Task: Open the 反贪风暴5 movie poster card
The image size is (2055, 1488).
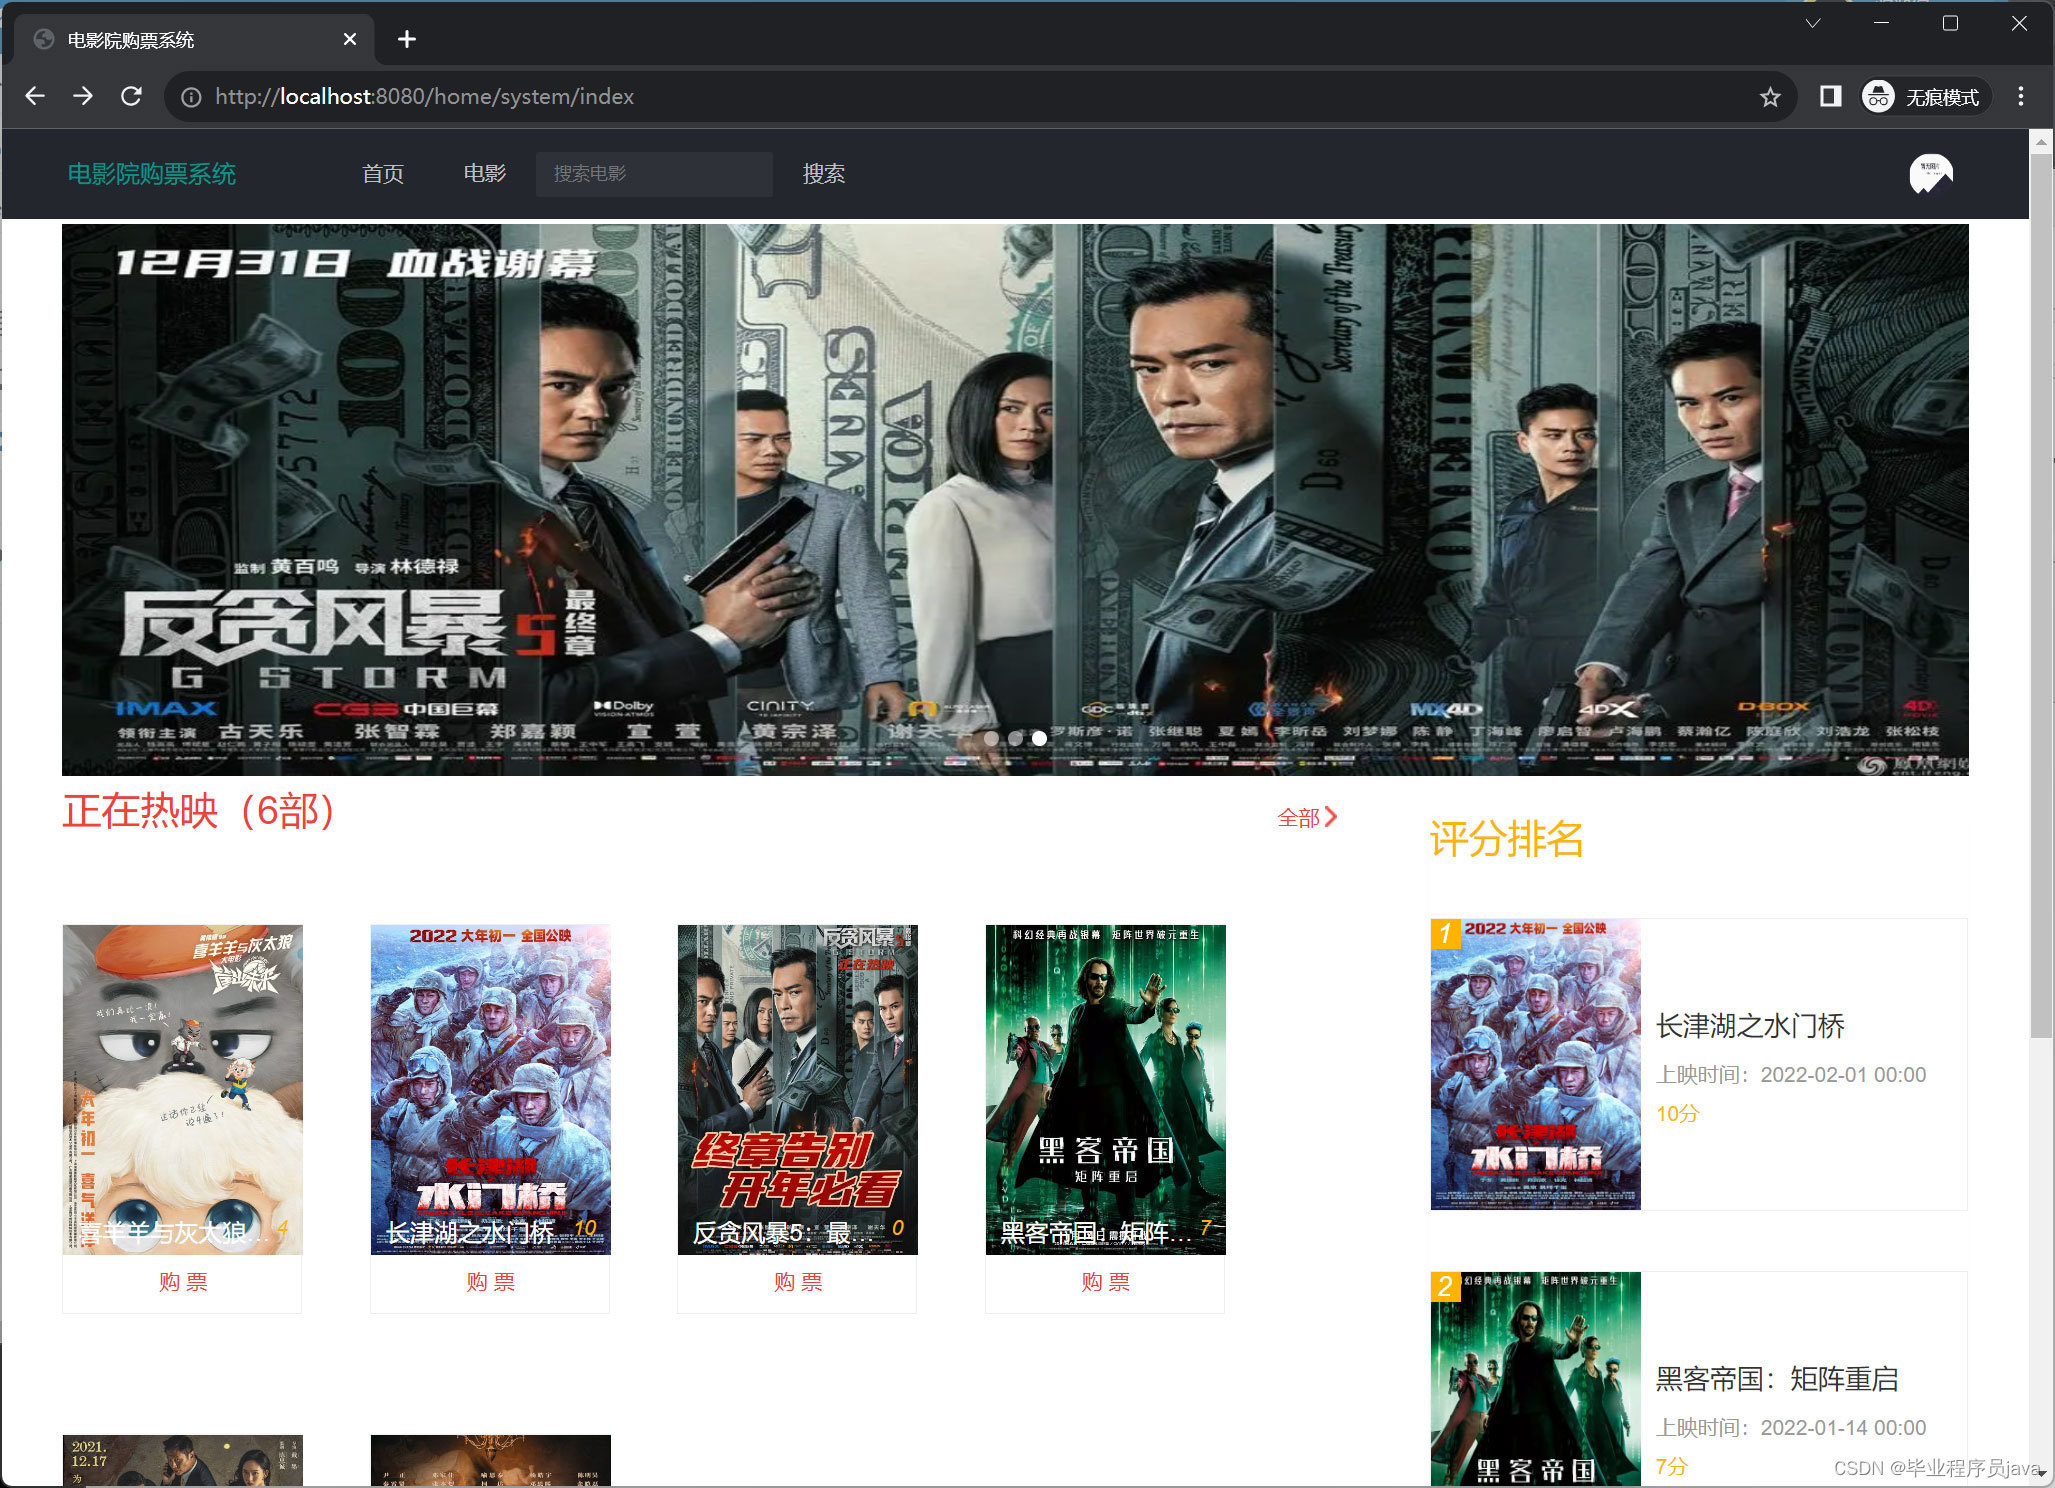Action: pyautogui.click(x=797, y=1089)
